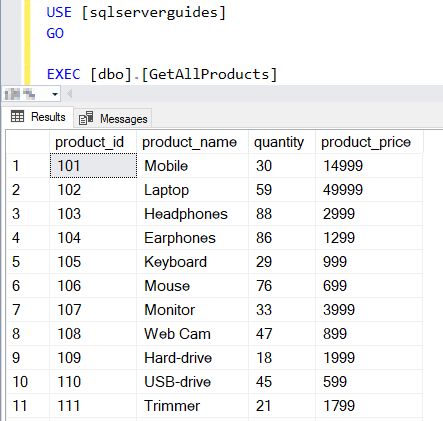Open the Messages tab
Viewport: 443px width, 421px height.
click(x=113, y=119)
